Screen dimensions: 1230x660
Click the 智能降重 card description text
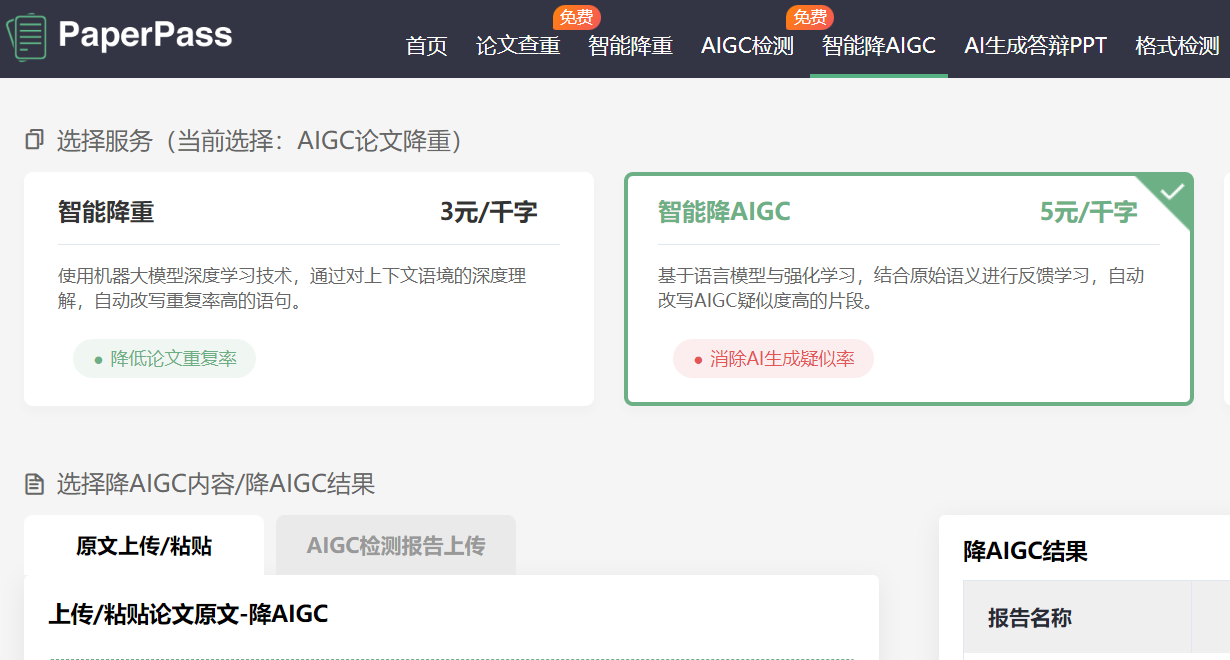(292, 288)
